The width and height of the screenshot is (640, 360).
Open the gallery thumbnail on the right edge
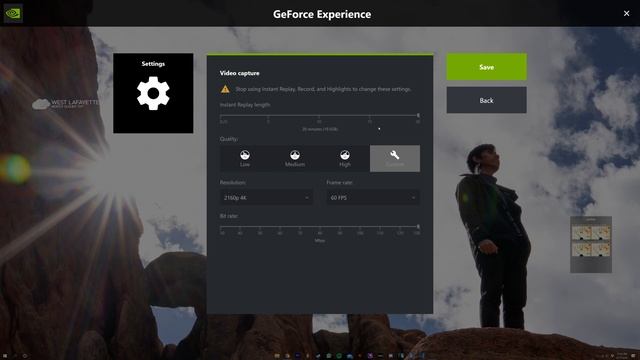coord(591,244)
